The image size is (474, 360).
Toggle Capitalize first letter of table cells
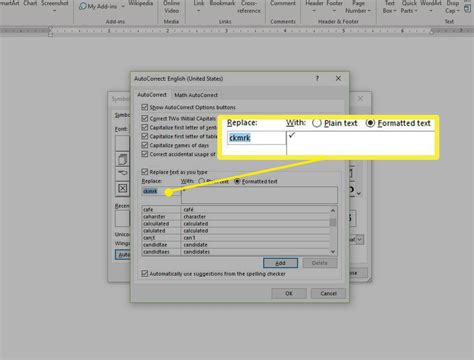144,136
